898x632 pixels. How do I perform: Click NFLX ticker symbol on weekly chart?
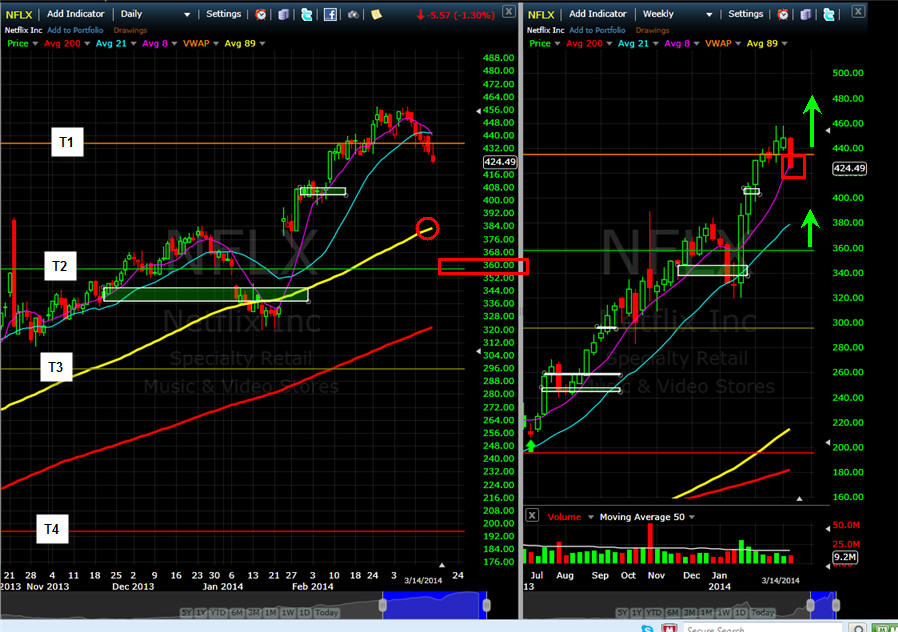pos(541,14)
